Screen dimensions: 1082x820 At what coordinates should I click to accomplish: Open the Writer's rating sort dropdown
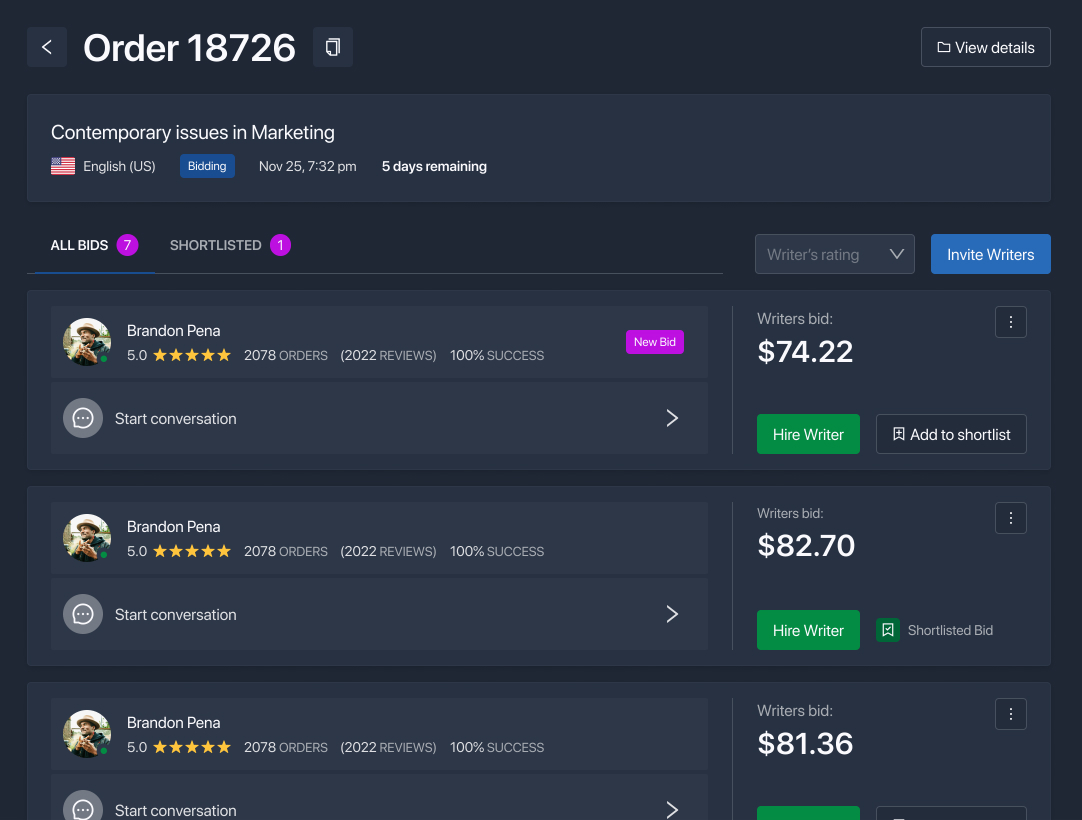pyautogui.click(x=834, y=254)
